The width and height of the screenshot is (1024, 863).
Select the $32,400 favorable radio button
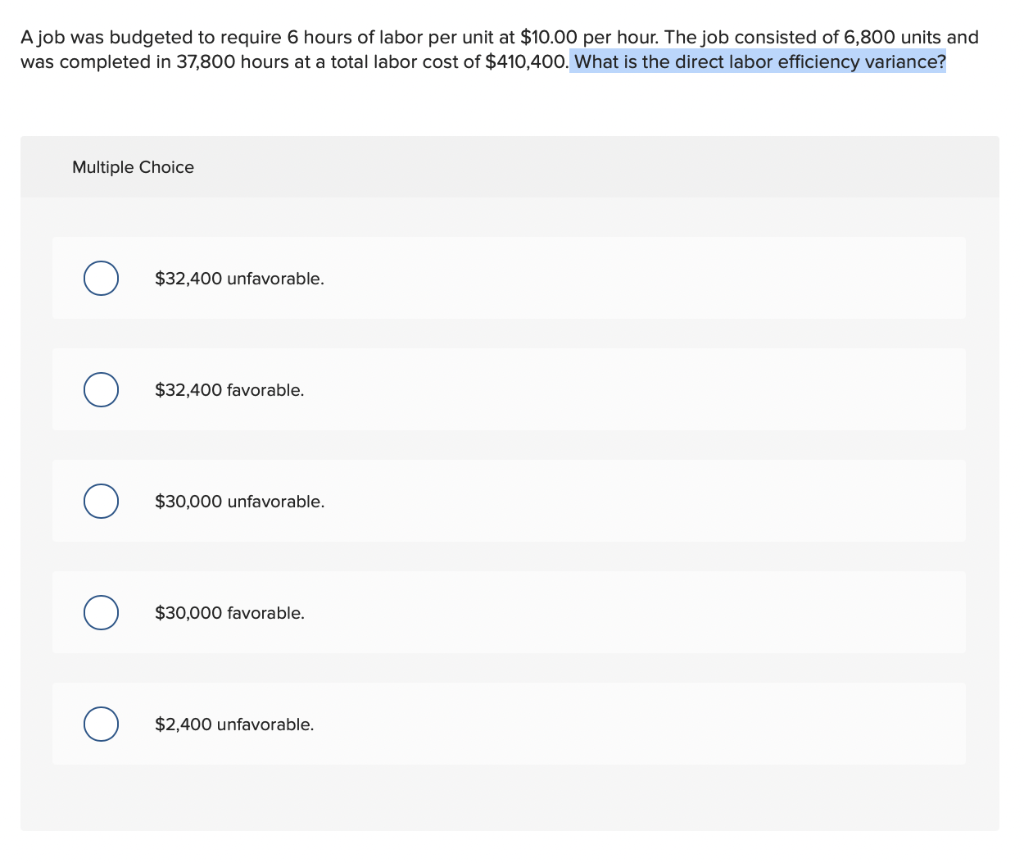click(101, 390)
